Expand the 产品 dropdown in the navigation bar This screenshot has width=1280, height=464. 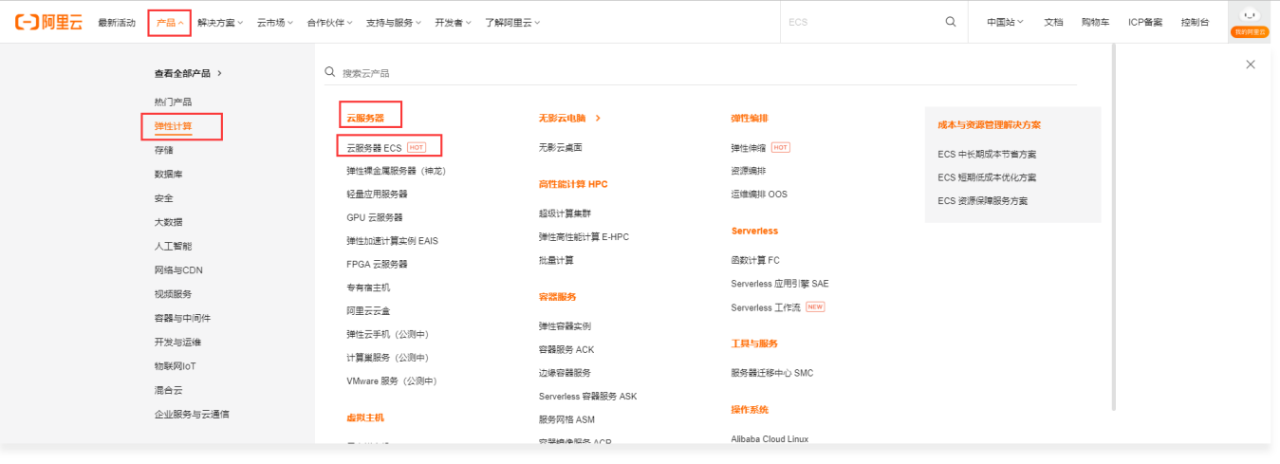coord(169,22)
